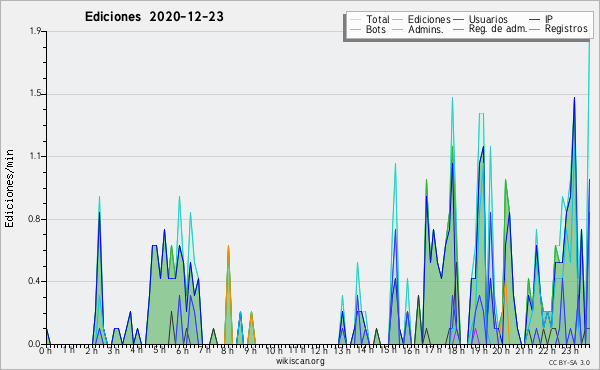600x370 pixels.
Task: Click the green Ediciones legend line
Action: coord(398,20)
